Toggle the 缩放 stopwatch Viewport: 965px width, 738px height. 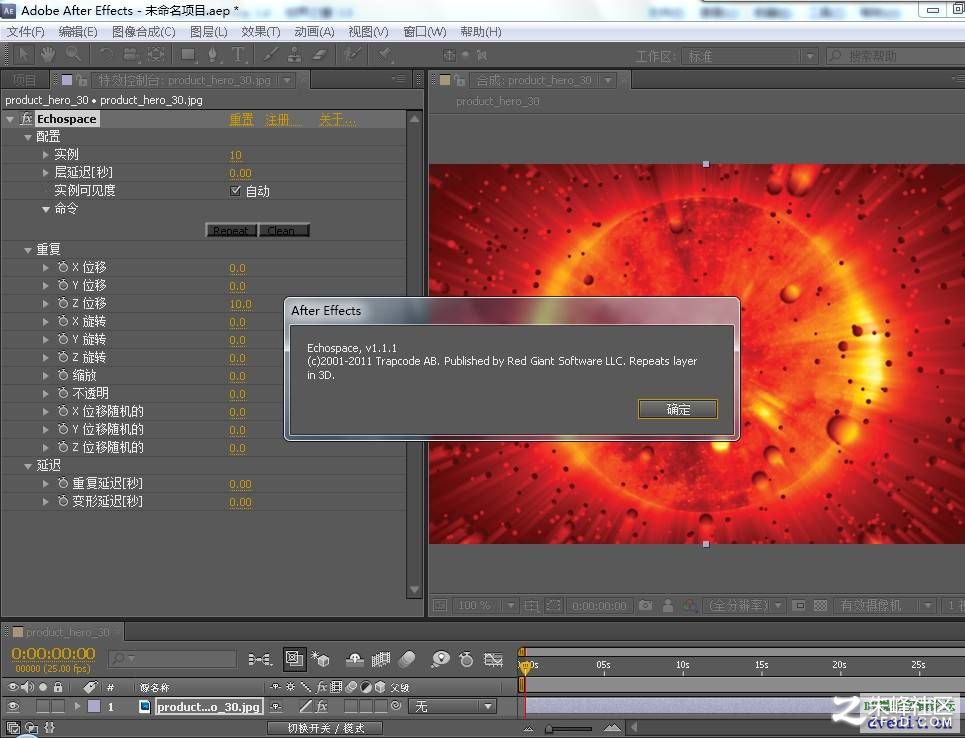coord(63,375)
